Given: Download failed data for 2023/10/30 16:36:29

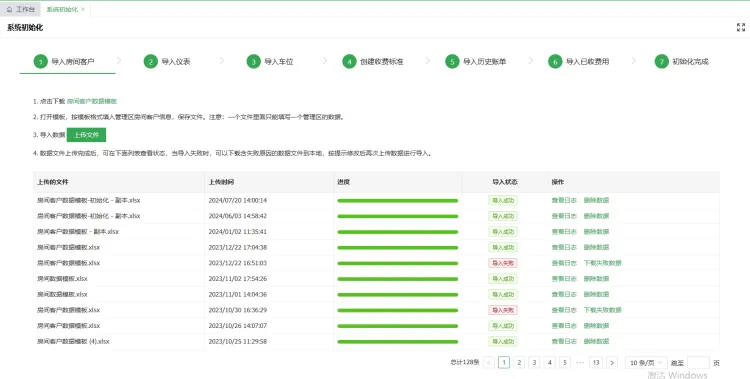Looking at the screenshot, I should (602, 310).
